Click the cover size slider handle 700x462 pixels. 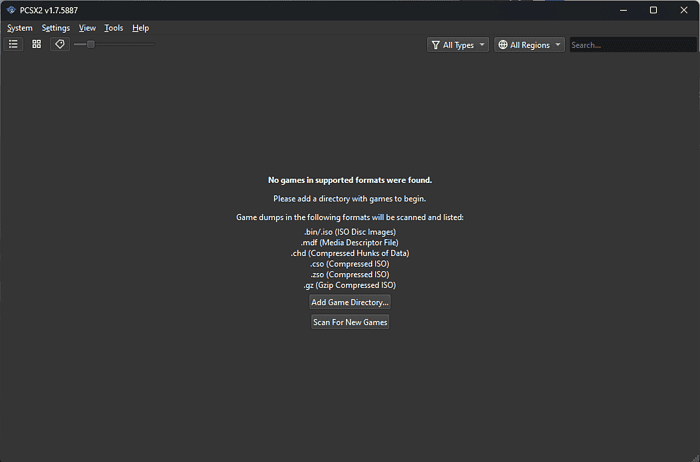pos(90,44)
